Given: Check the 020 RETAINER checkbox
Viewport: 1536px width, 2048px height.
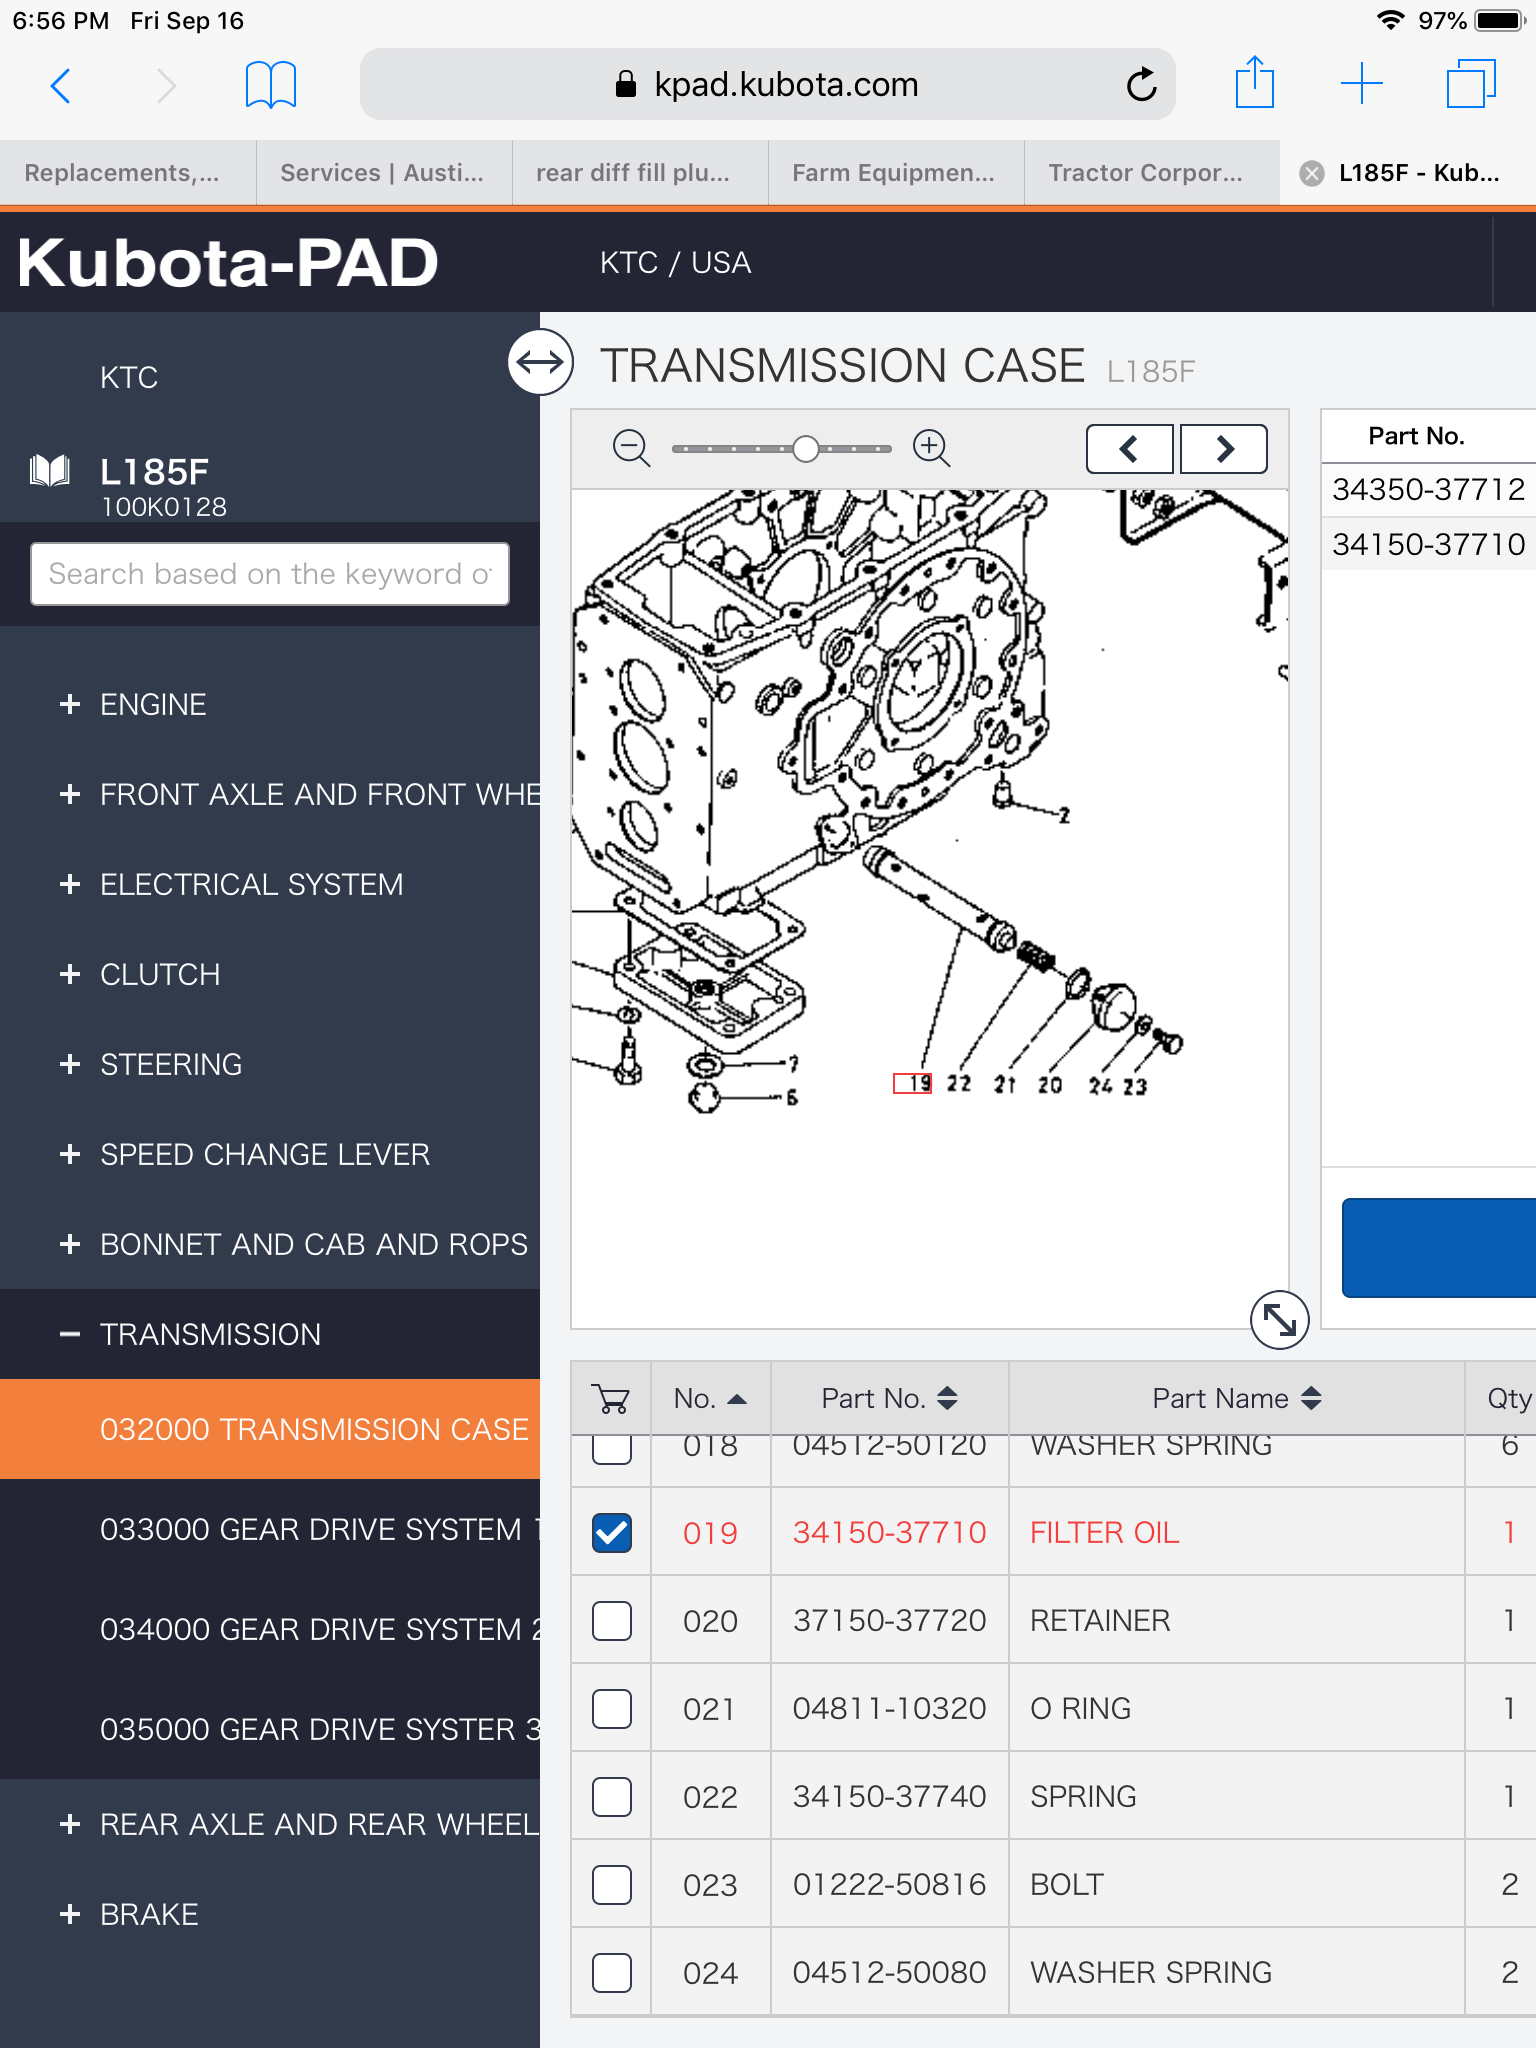Looking at the screenshot, I should click(612, 1620).
